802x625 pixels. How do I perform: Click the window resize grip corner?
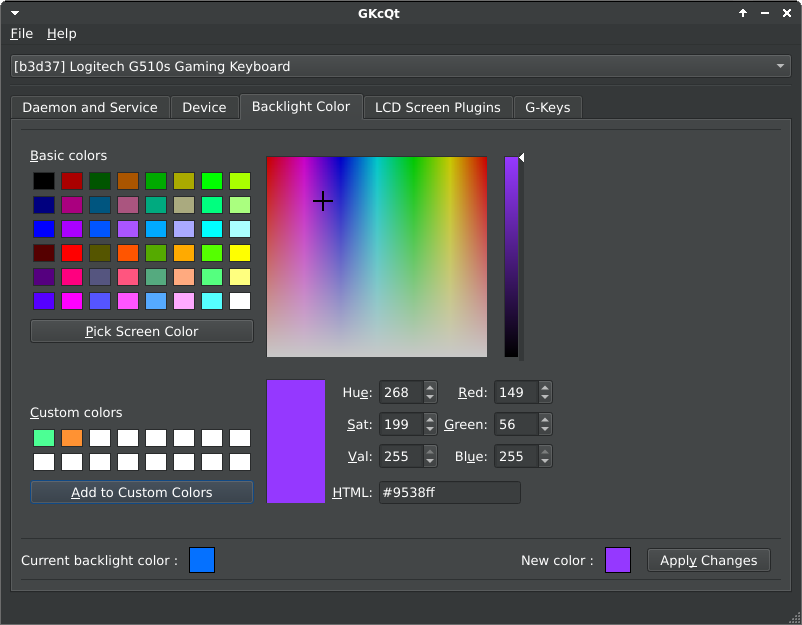click(796, 619)
